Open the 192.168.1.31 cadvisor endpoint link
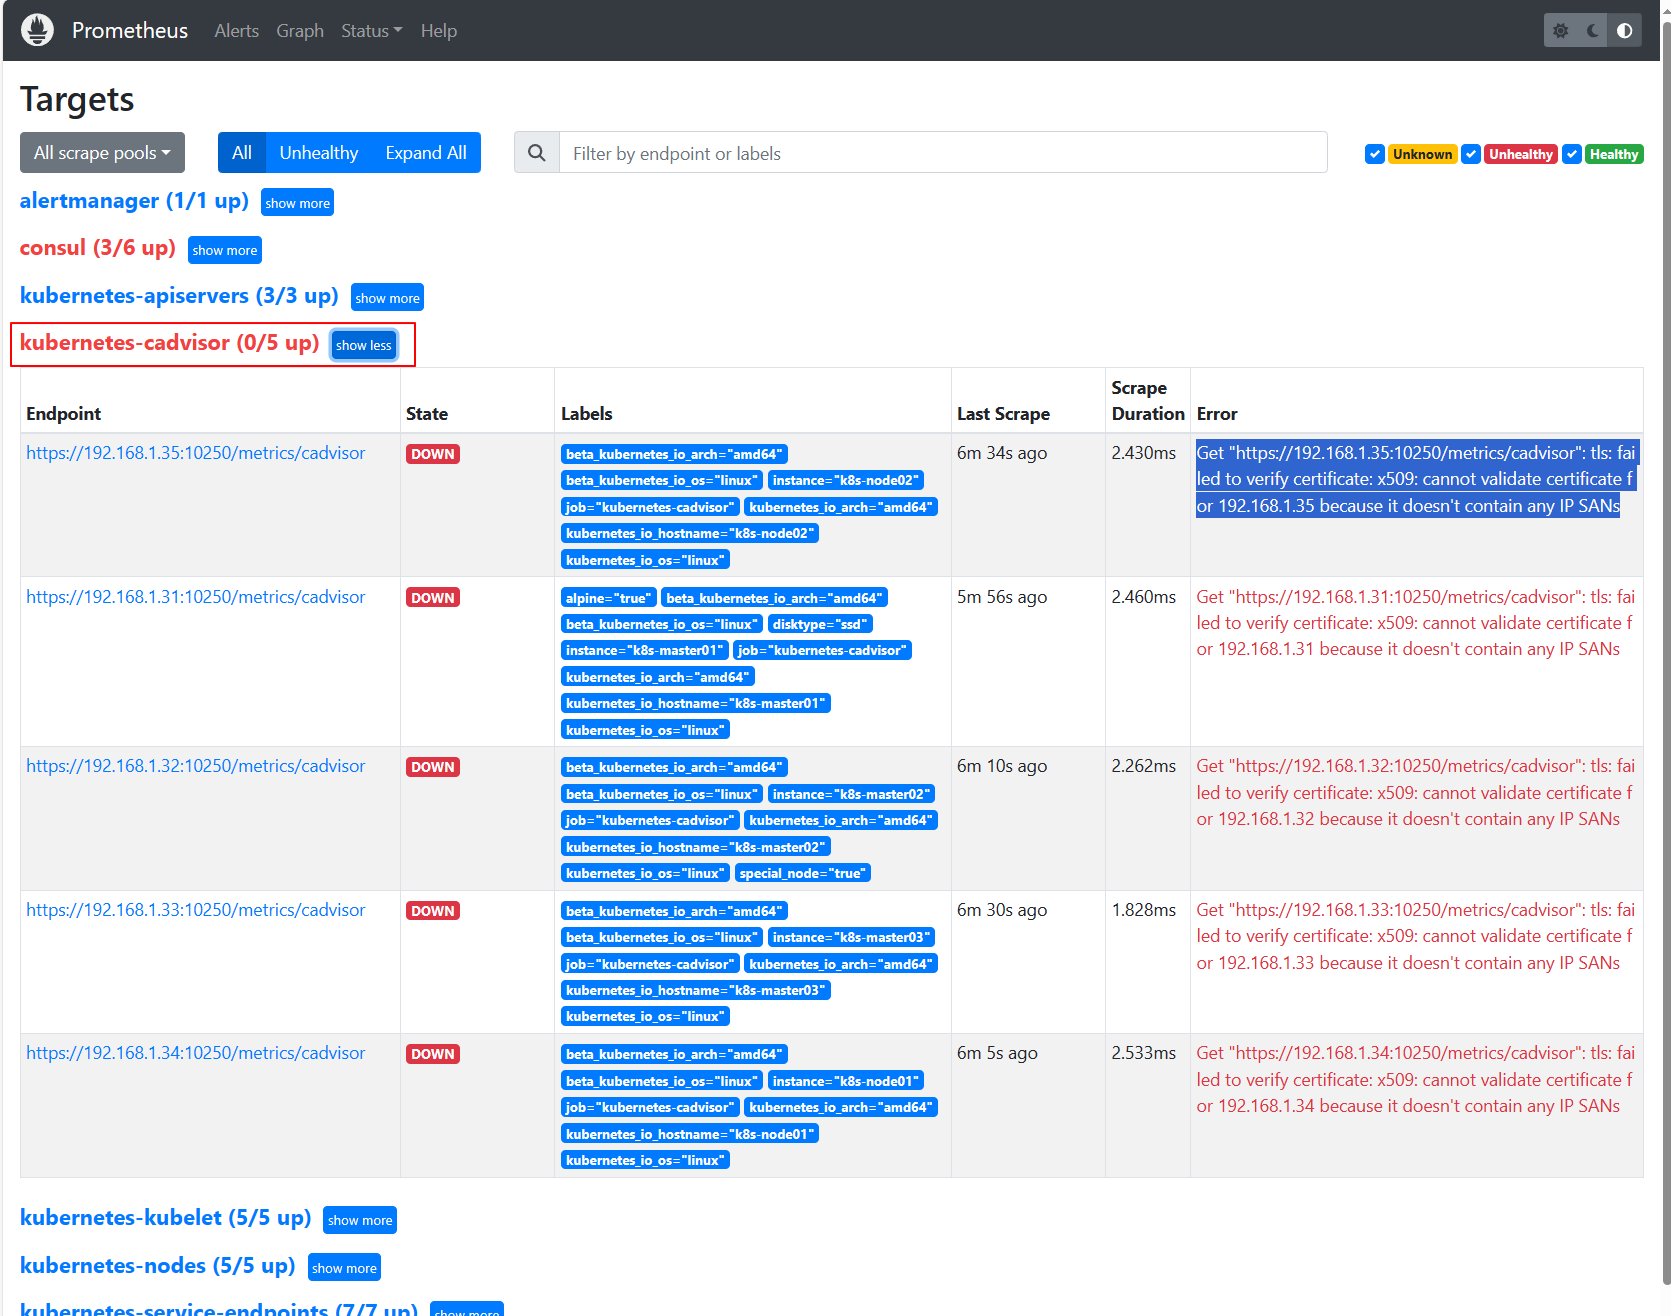The image size is (1671, 1316). (196, 597)
